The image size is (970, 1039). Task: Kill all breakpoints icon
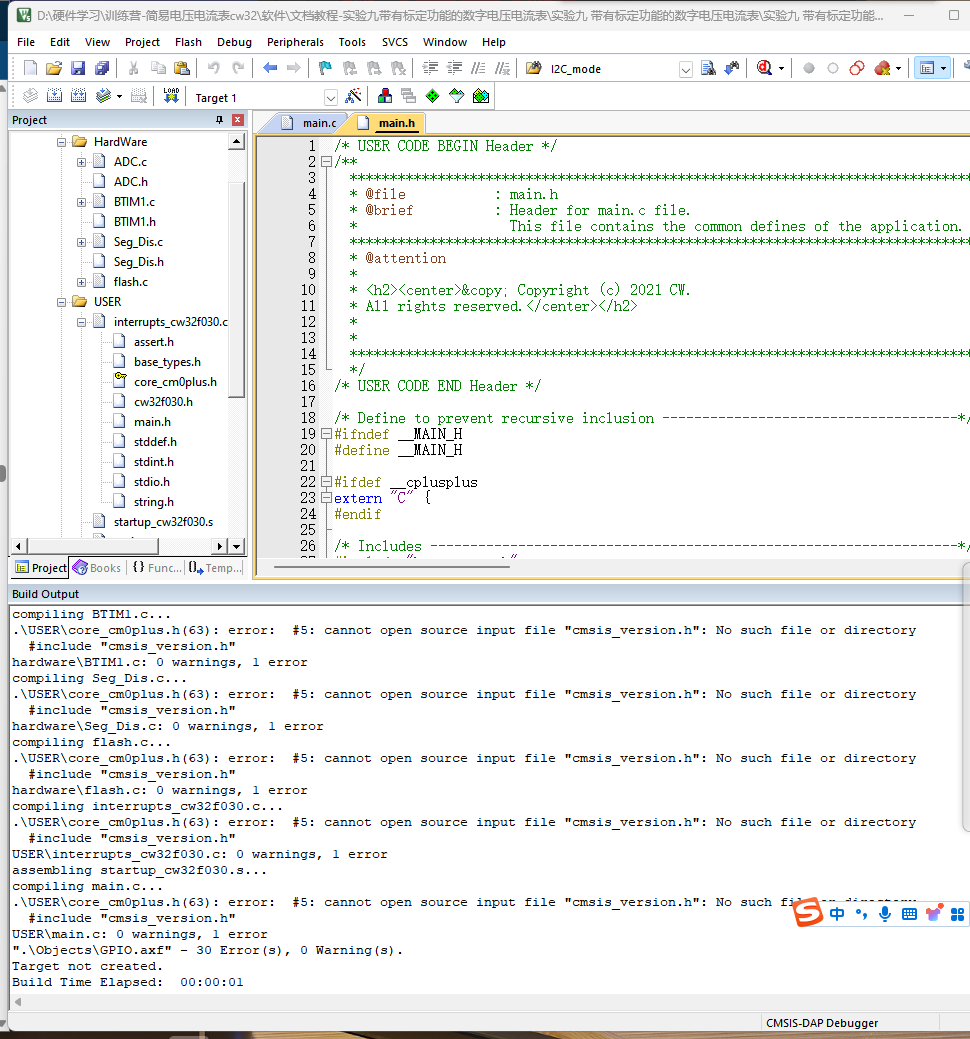882,68
